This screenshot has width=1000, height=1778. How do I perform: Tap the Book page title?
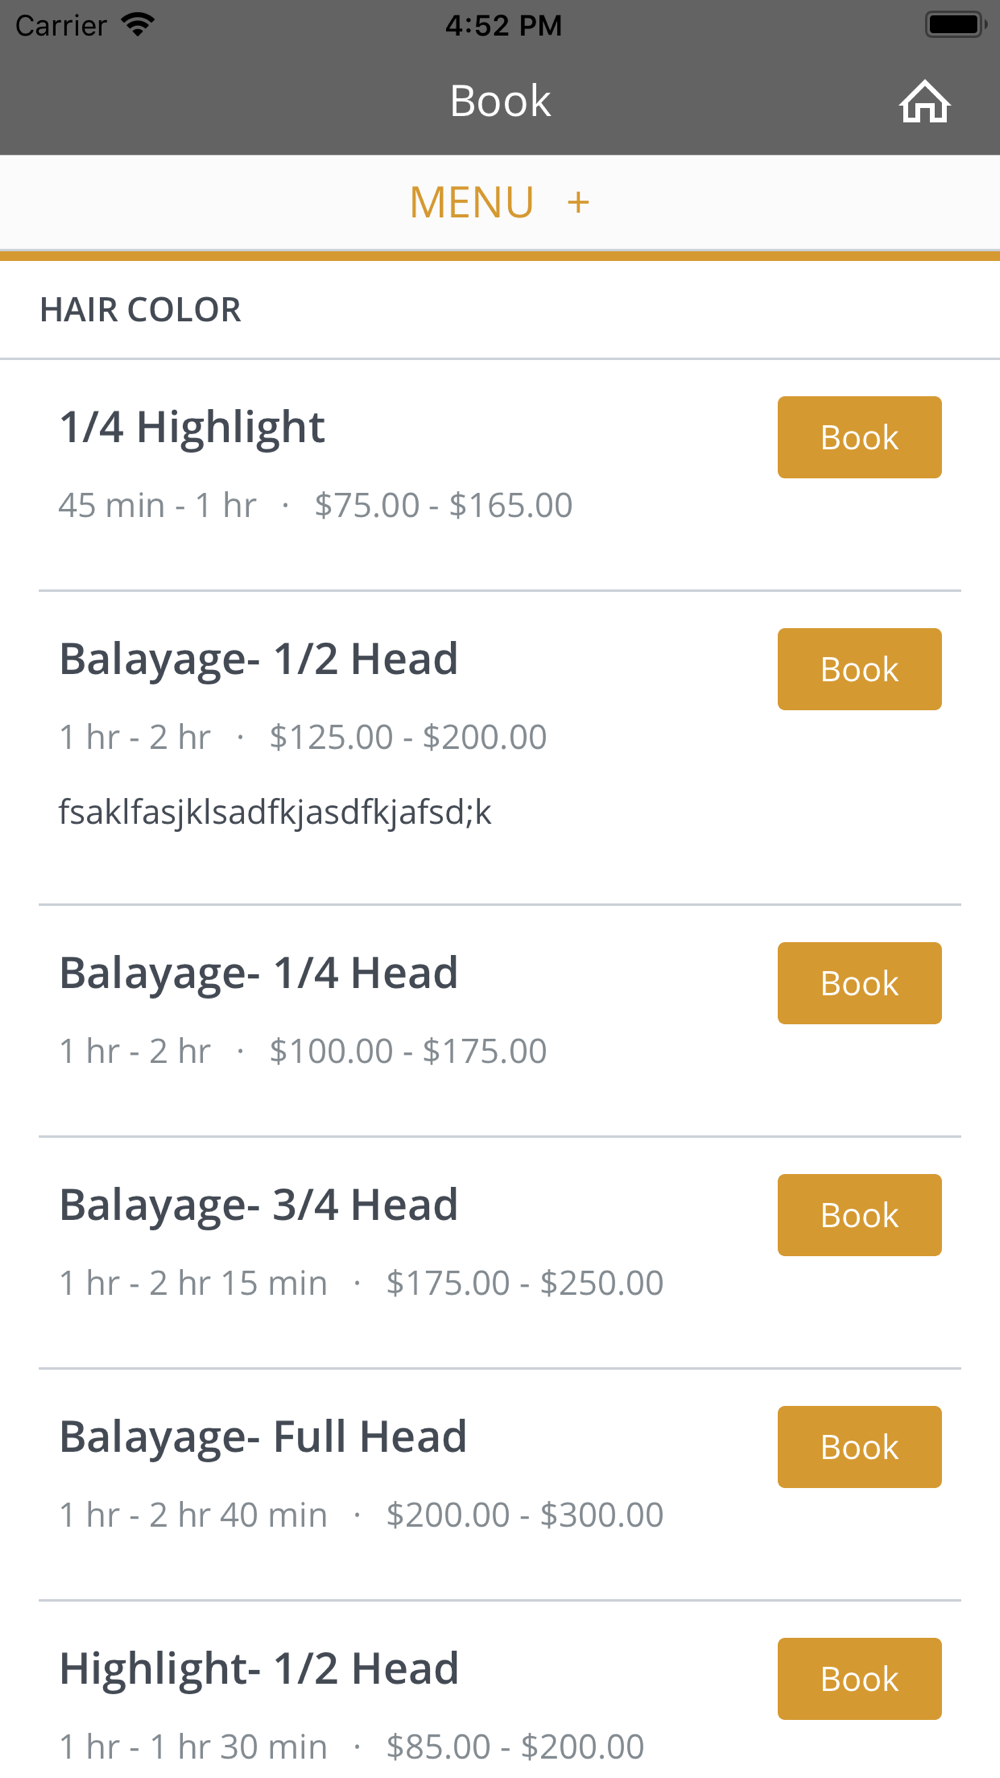coord(500,101)
